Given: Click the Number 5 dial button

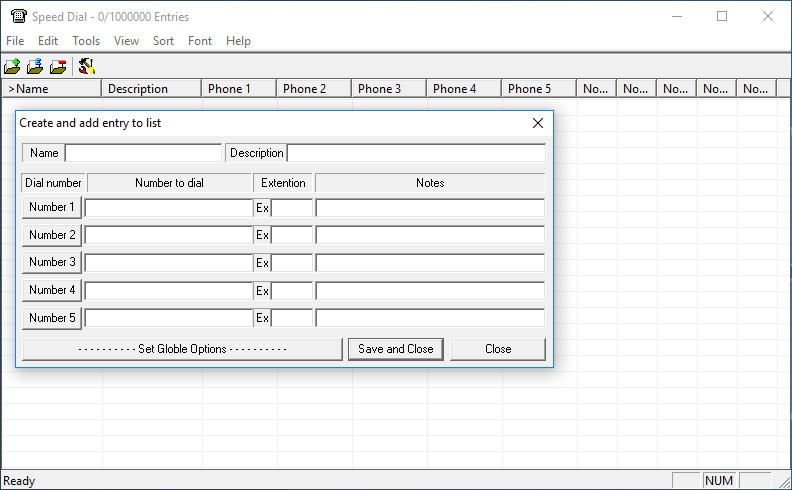Looking at the screenshot, I should 52,318.
